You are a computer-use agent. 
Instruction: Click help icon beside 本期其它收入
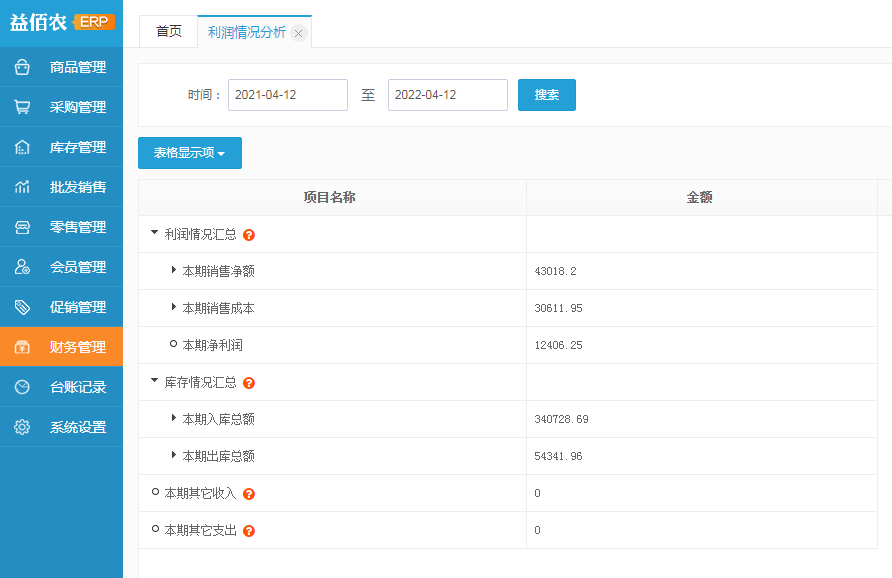click(x=249, y=494)
